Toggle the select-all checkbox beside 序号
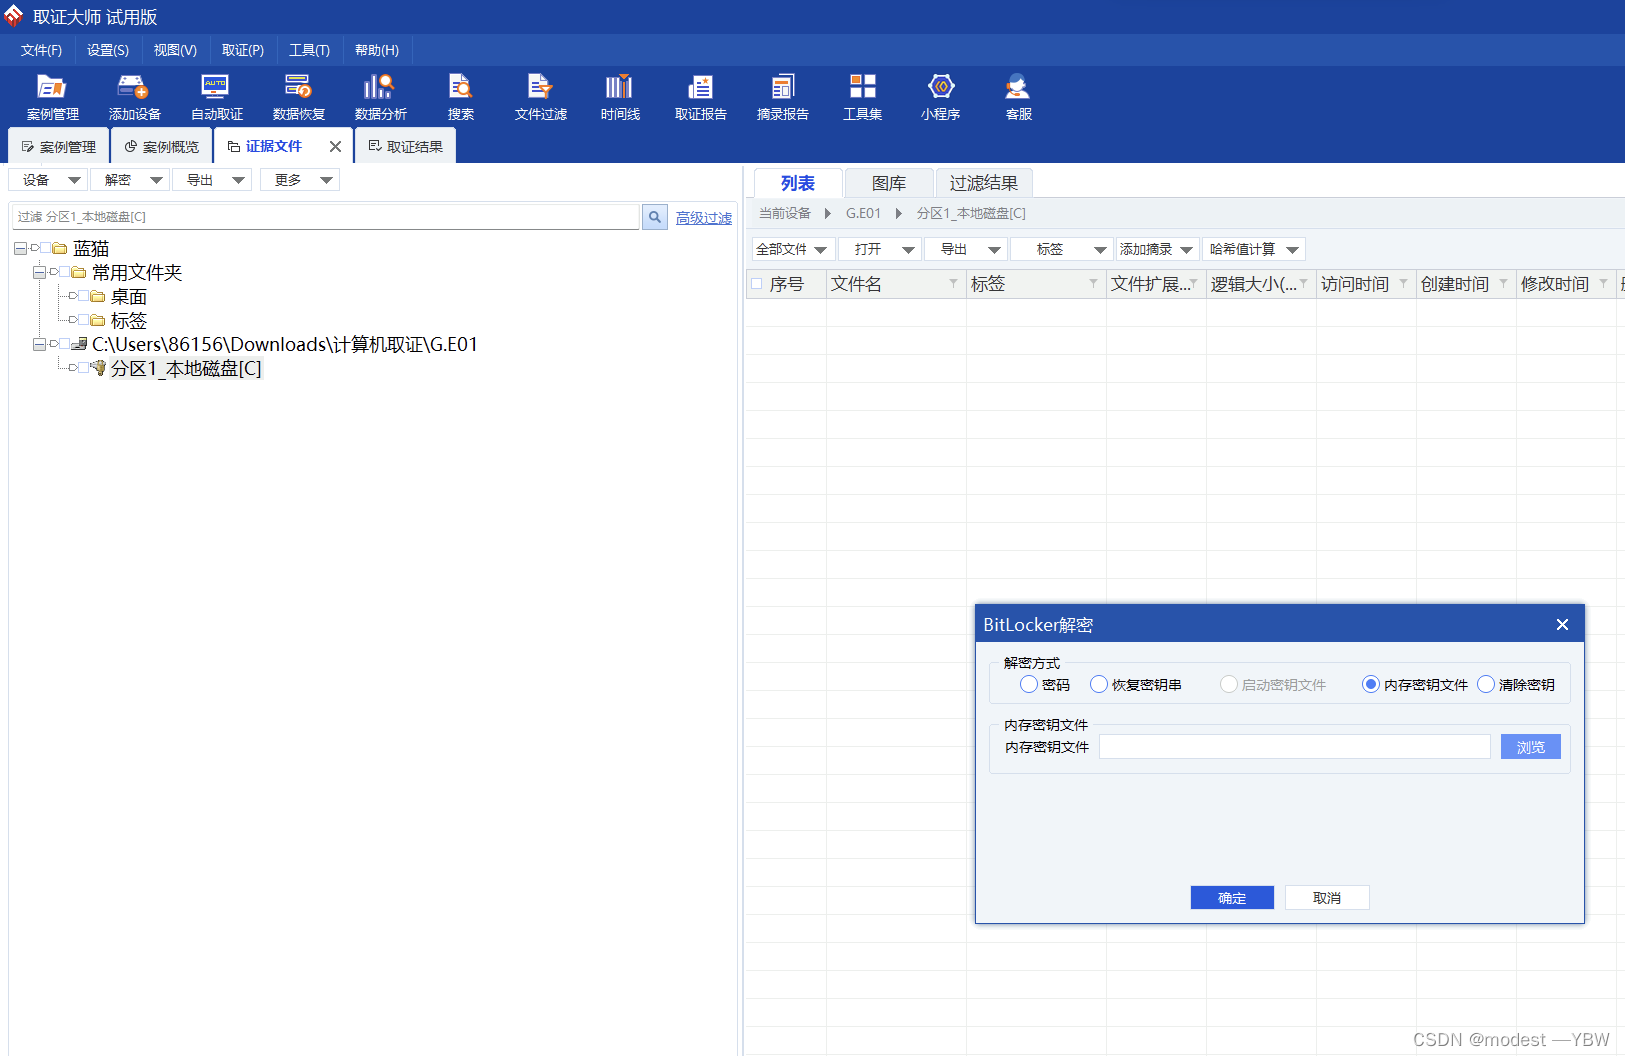Screen dimensions: 1625x1056 (757, 284)
